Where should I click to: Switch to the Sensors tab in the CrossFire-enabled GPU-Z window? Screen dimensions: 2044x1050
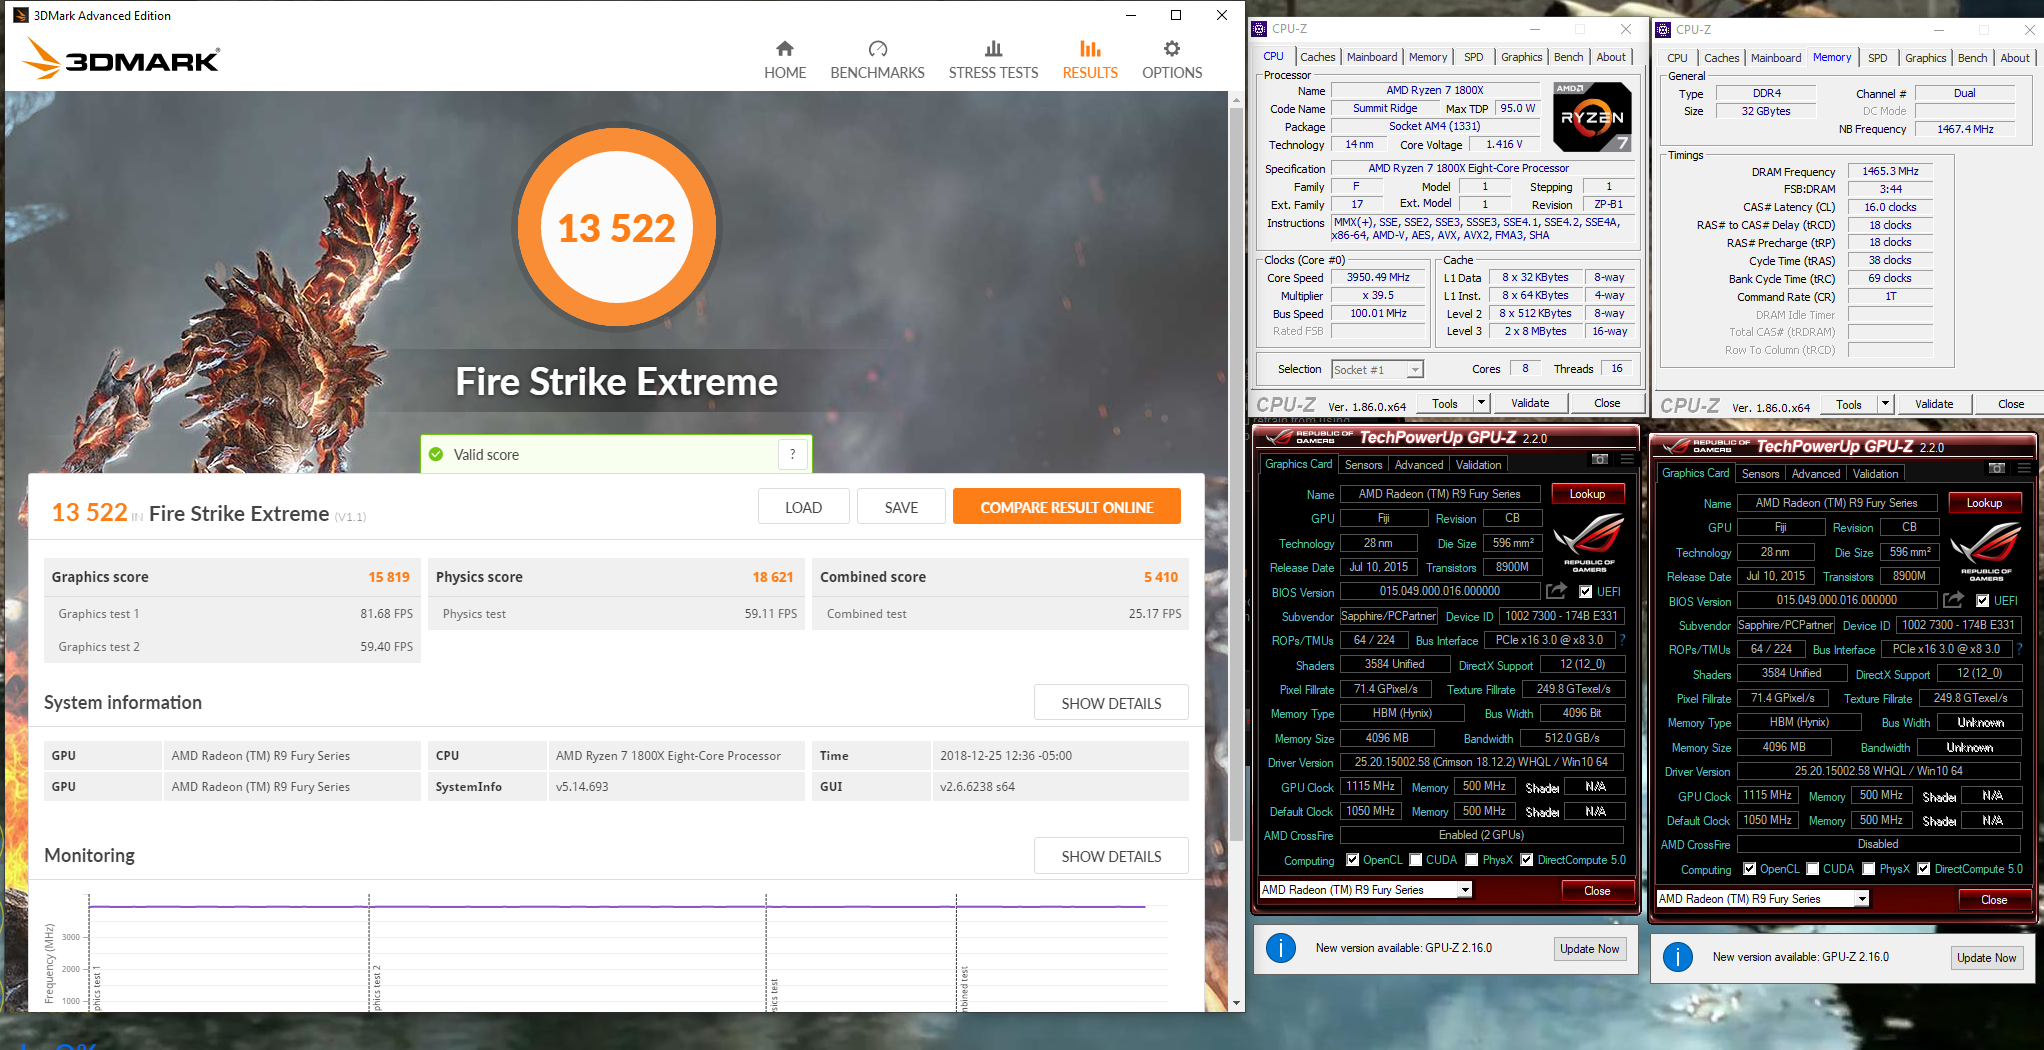coord(1363,465)
